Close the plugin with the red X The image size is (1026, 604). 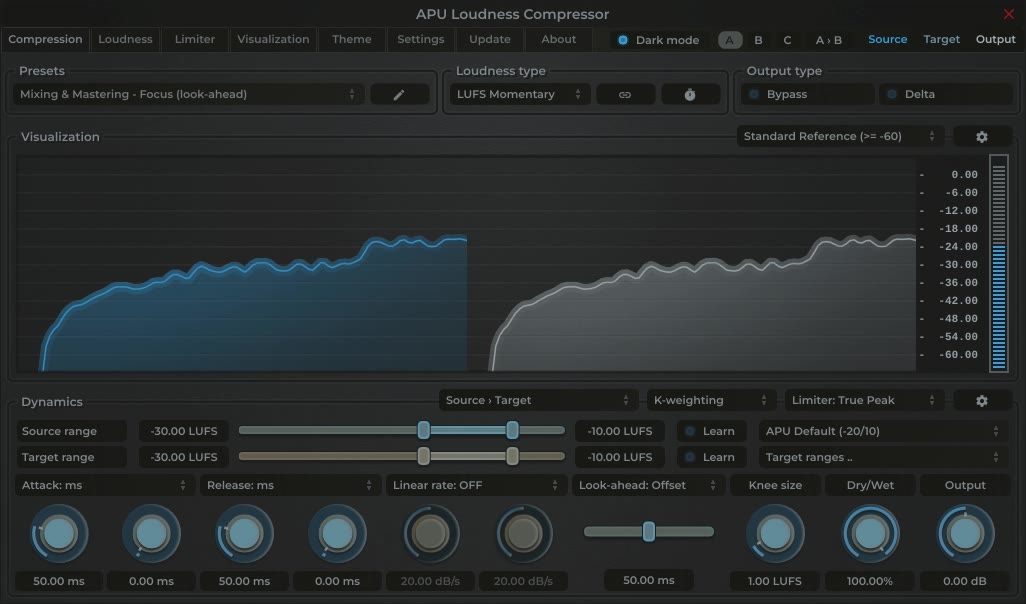[x=1008, y=14]
